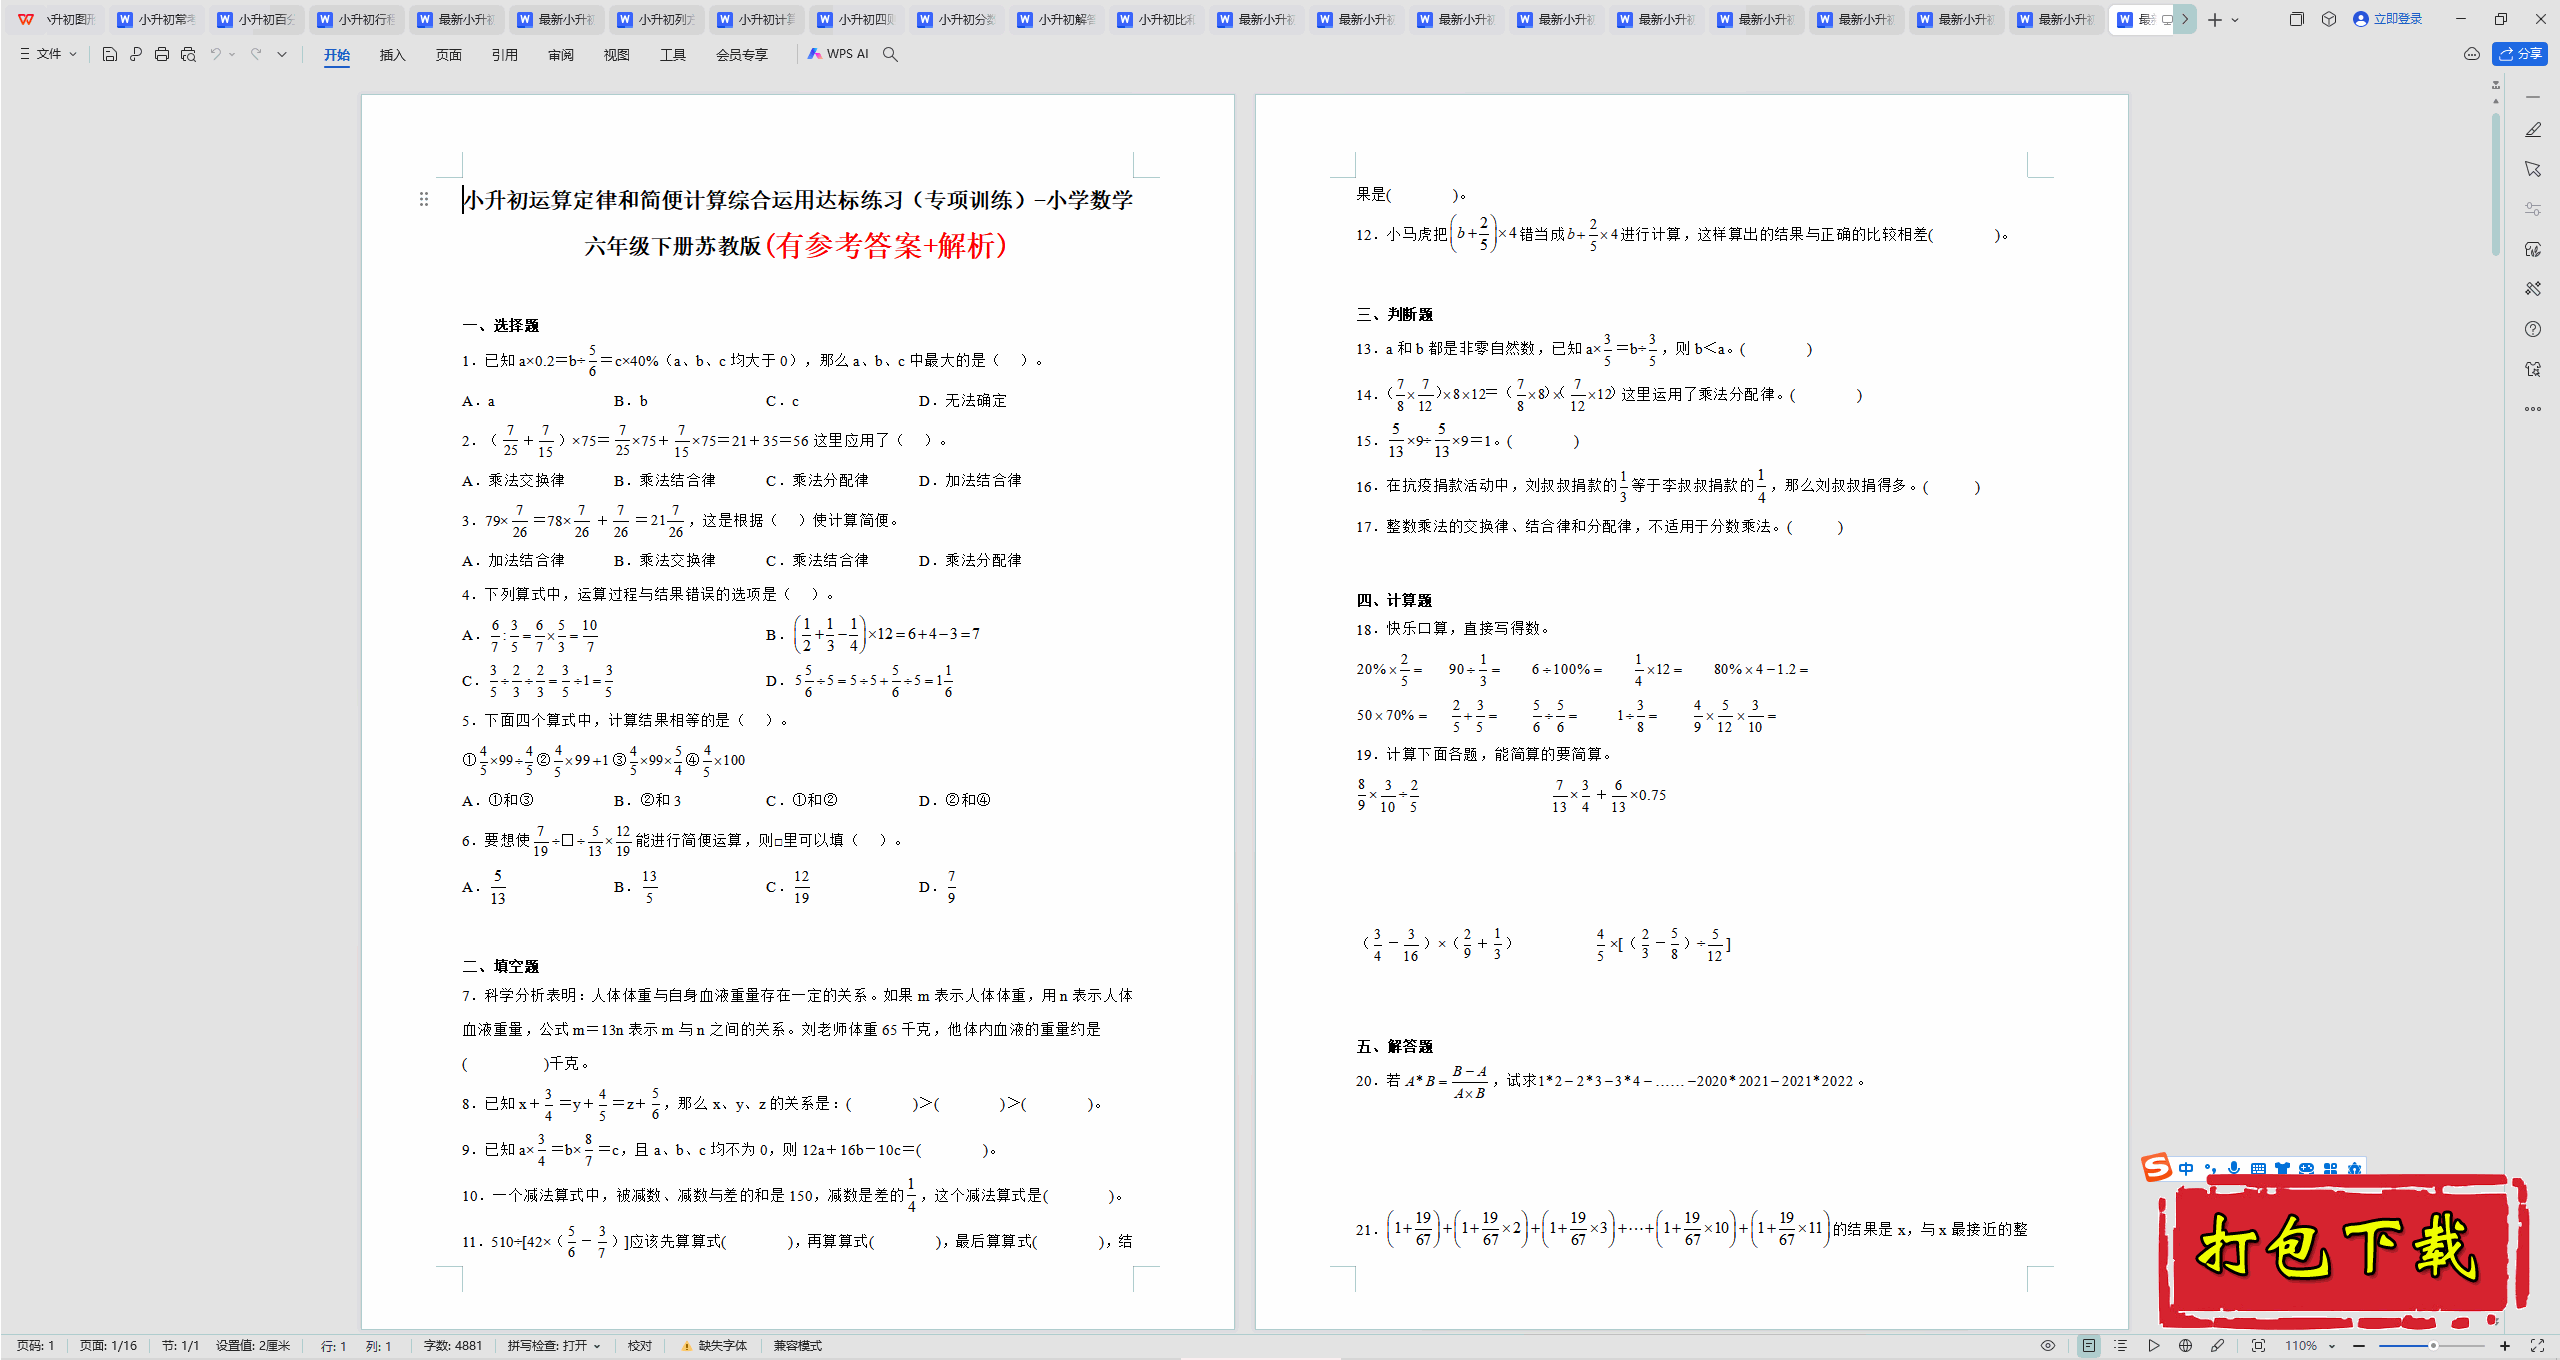2560x1360 pixels.
Task: Open the new tab dropdown arrow
Action: [x=2235, y=19]
